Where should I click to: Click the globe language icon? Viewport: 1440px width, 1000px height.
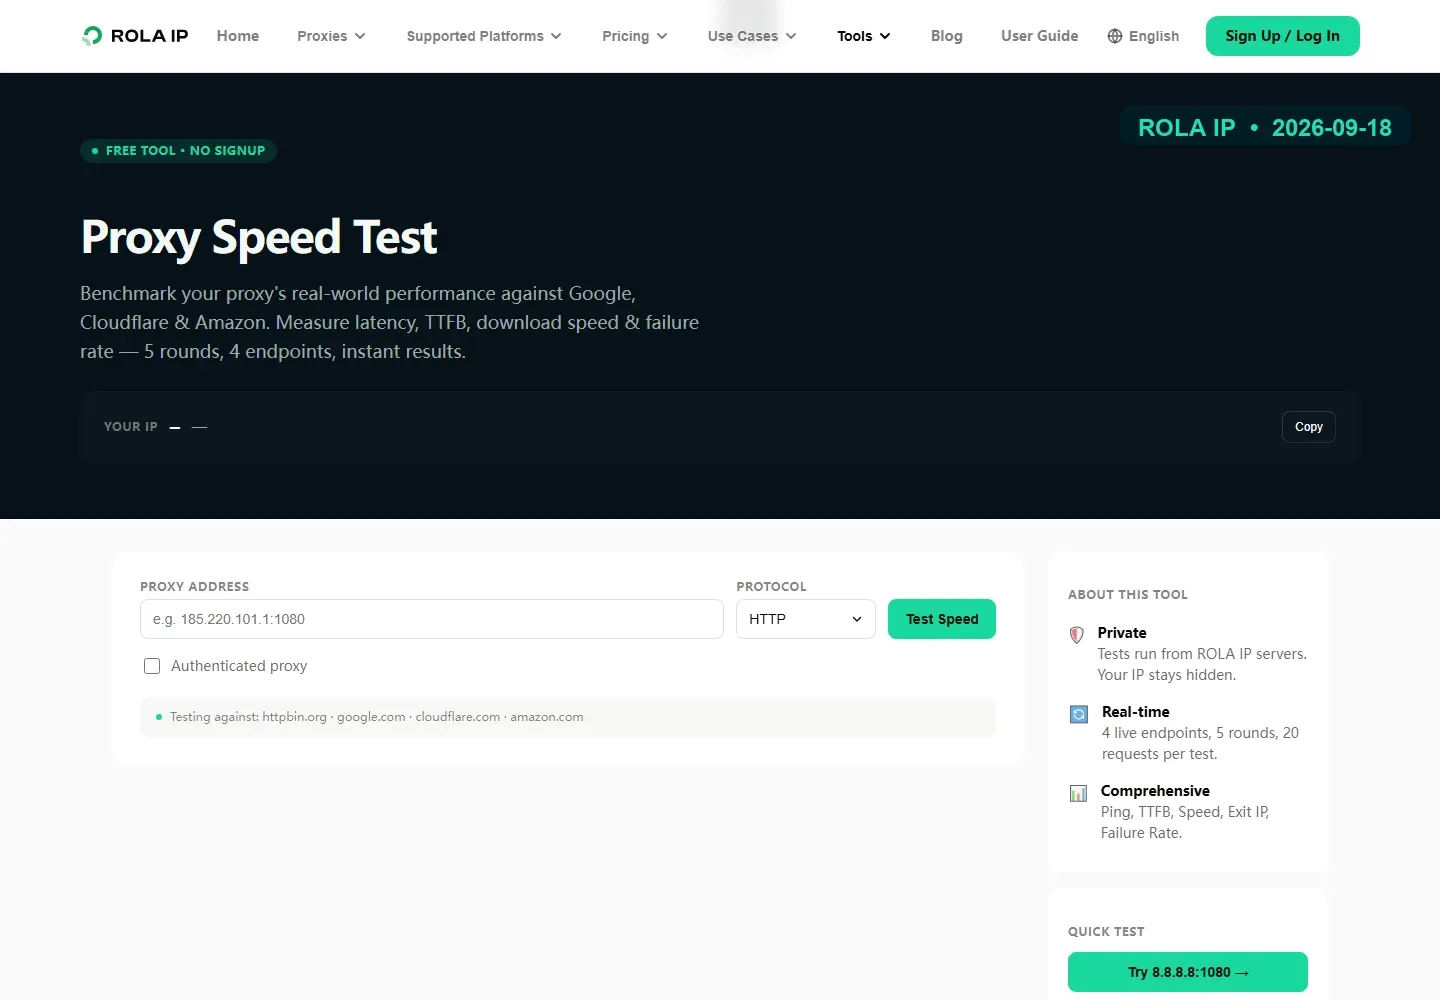[x=1115, y=36]
